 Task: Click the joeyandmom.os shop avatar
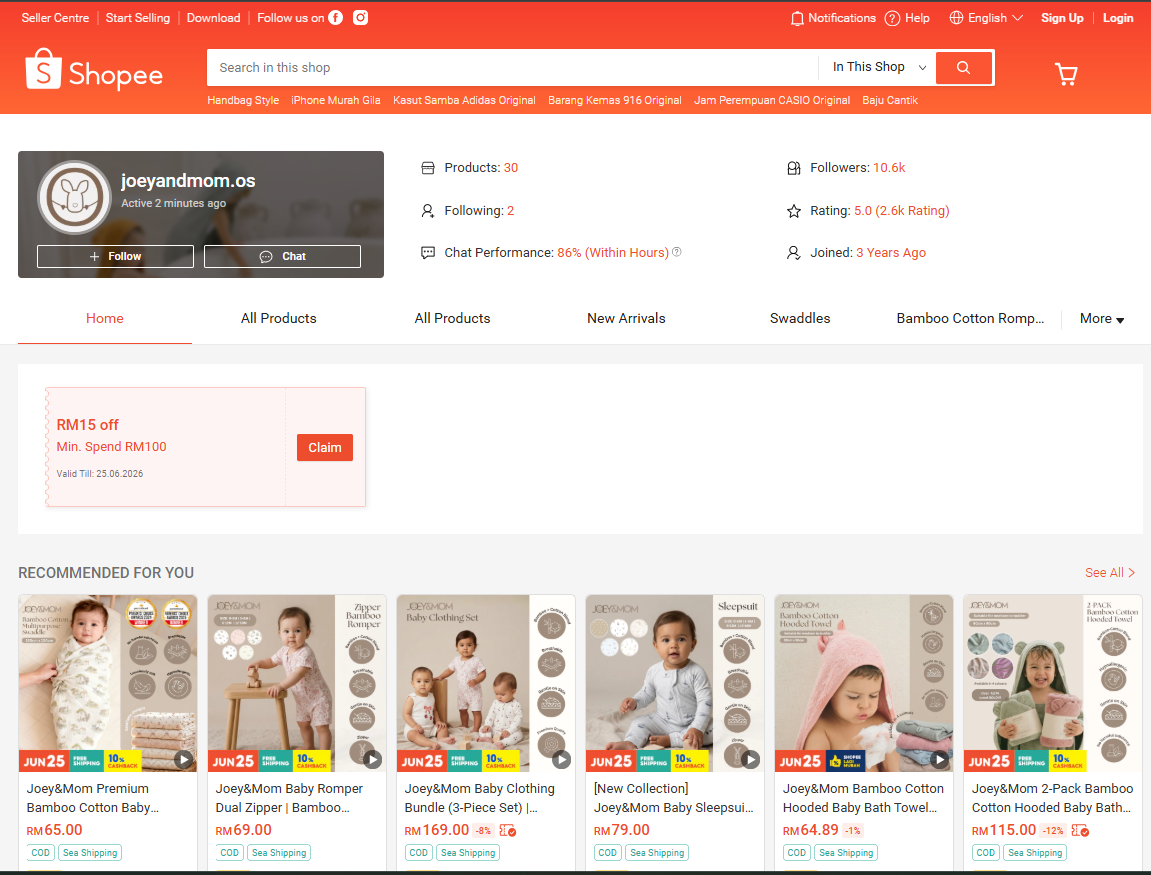coord(74,197)
